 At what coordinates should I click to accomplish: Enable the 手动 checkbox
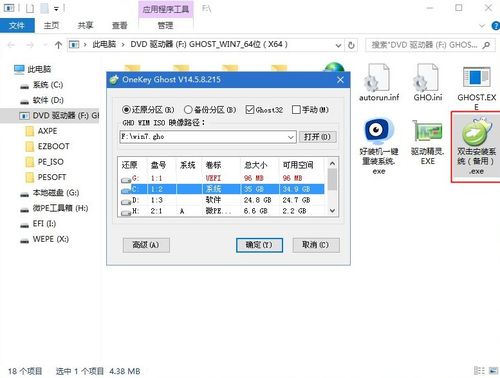[x=296, y=109]
